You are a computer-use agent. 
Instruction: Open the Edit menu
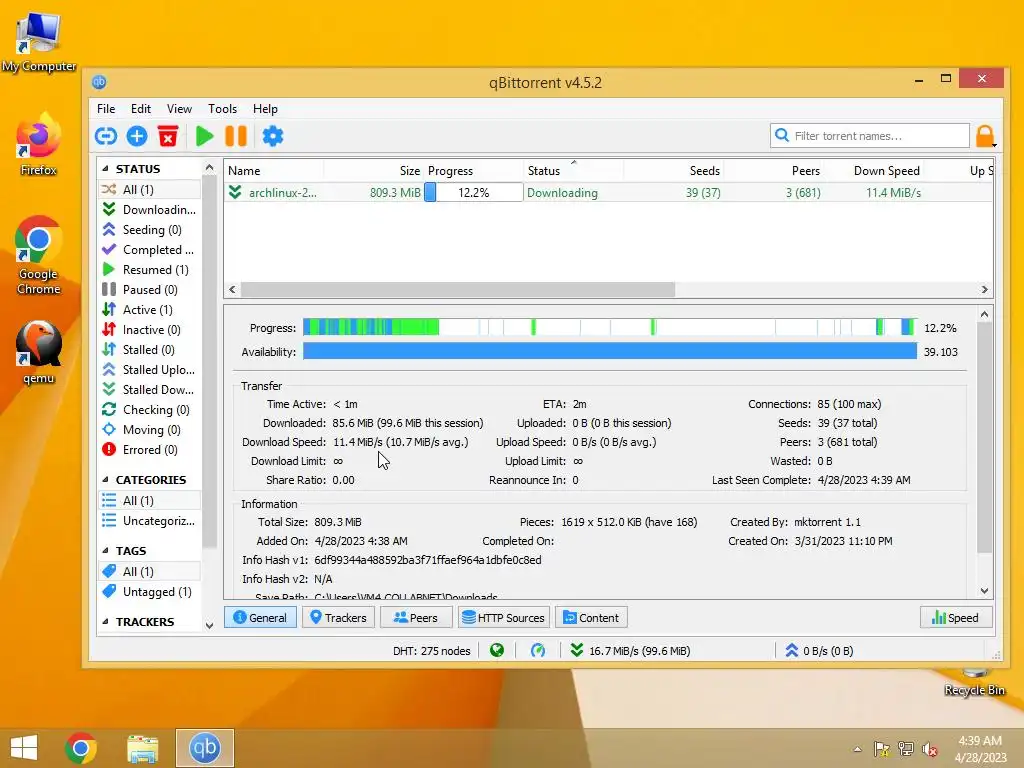pos(140,109)
